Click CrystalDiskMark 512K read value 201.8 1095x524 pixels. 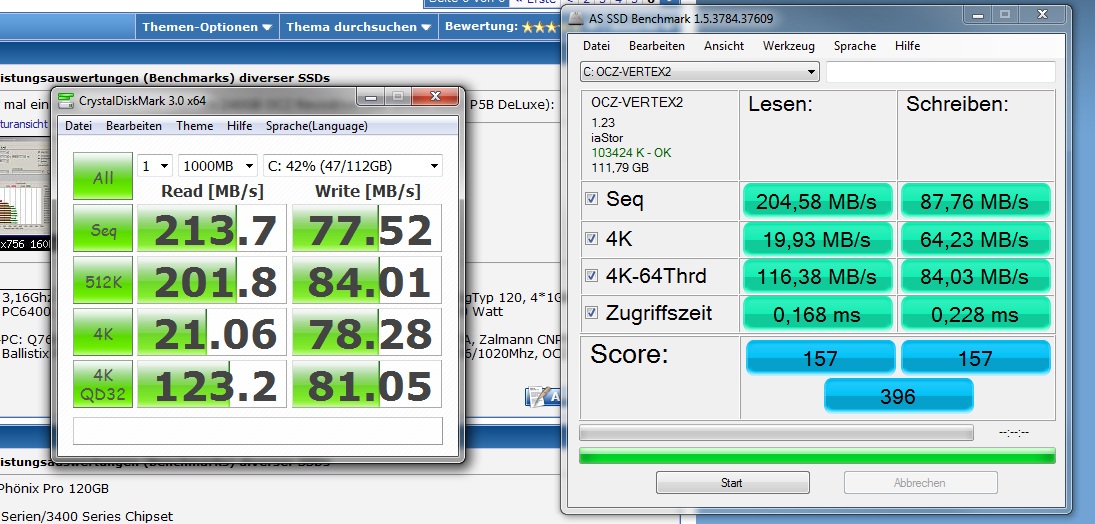tap(212, 280)
